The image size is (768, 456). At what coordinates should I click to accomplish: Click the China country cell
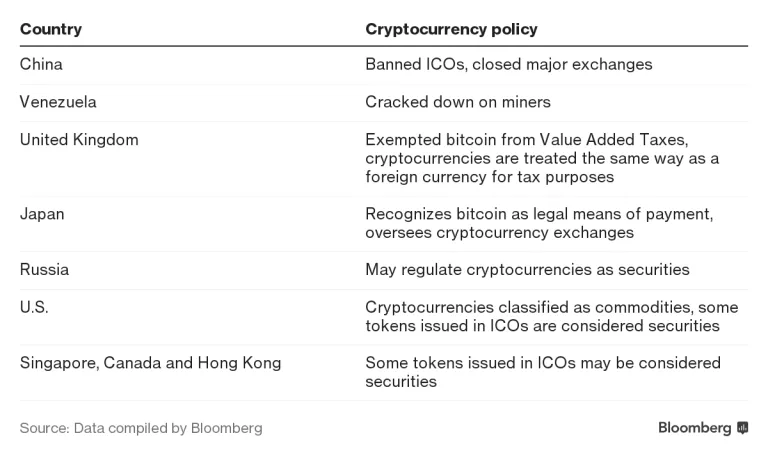41,64
